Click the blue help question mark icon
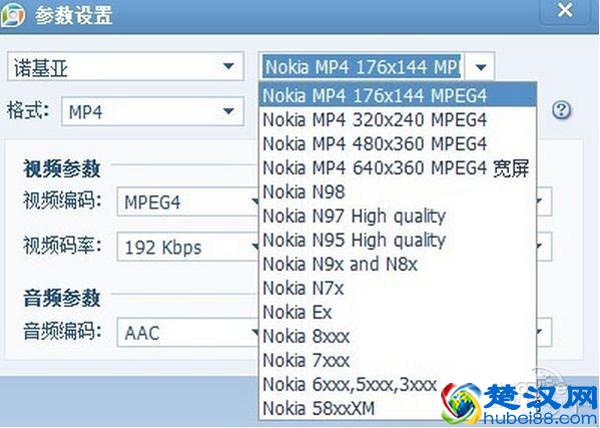This screenshot has width=600, height=428. [561, 110]
